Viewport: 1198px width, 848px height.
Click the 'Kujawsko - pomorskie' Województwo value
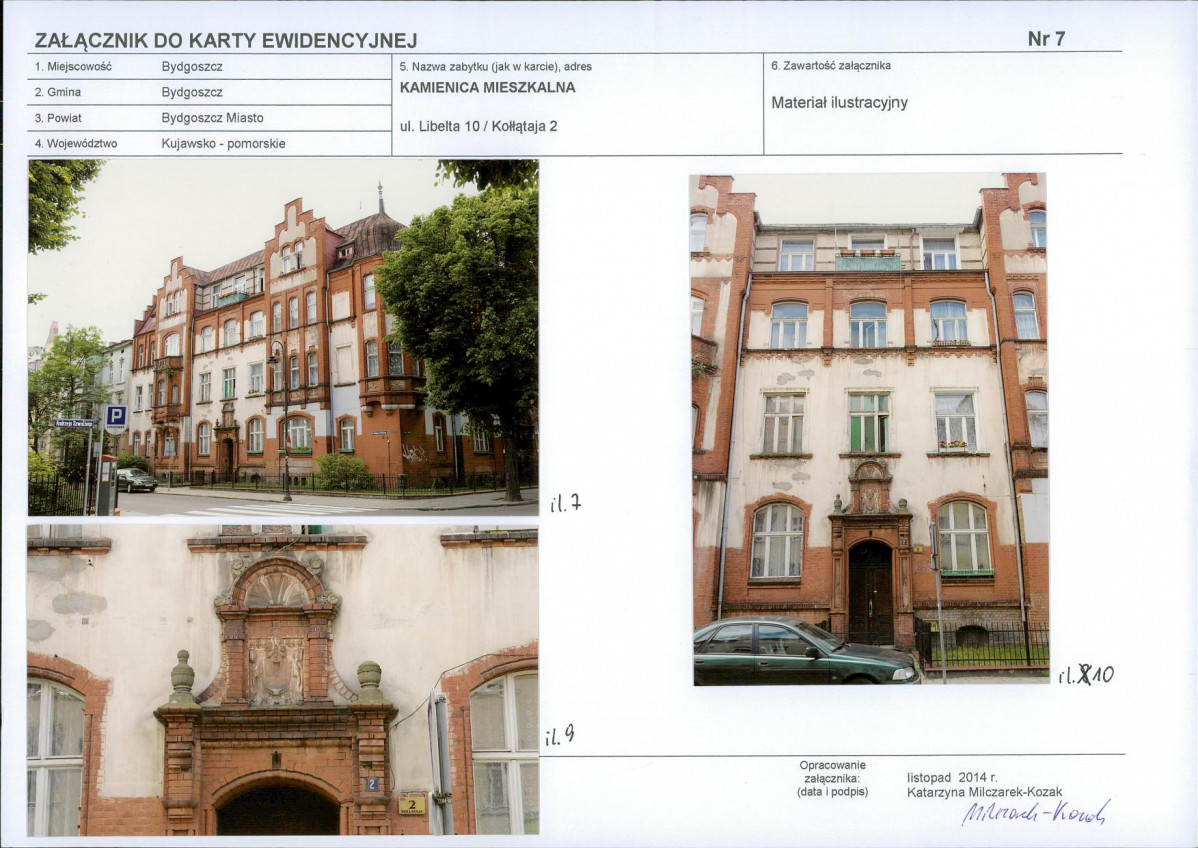(x=223, y=144)
